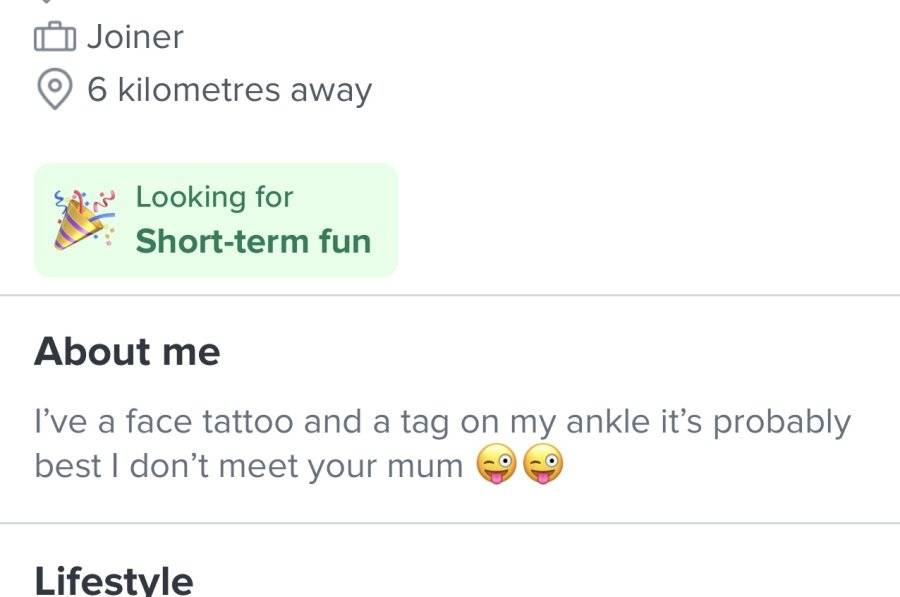The height and width of the screenshot is (597, 900).
Task: Select the About me heading
Action: coord(127,351)
